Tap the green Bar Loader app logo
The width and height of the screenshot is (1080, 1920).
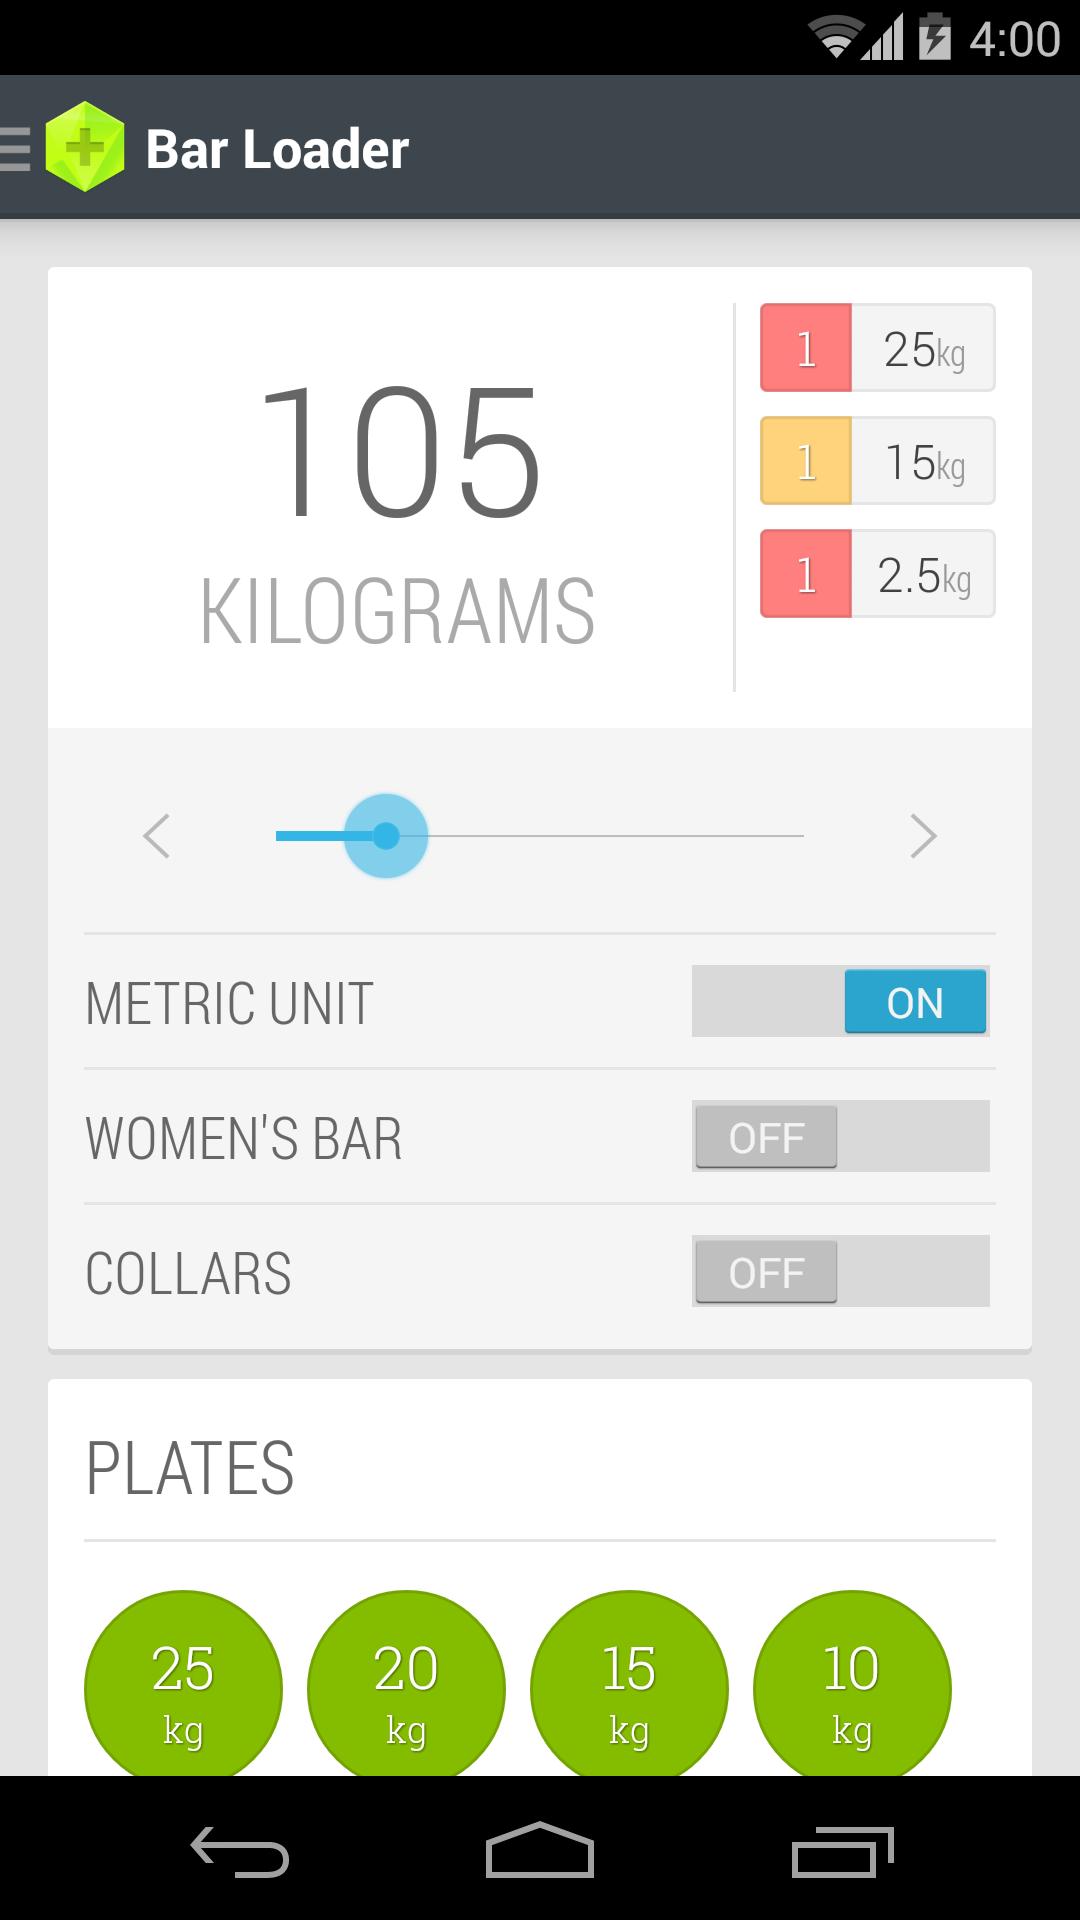click(85, 148)
